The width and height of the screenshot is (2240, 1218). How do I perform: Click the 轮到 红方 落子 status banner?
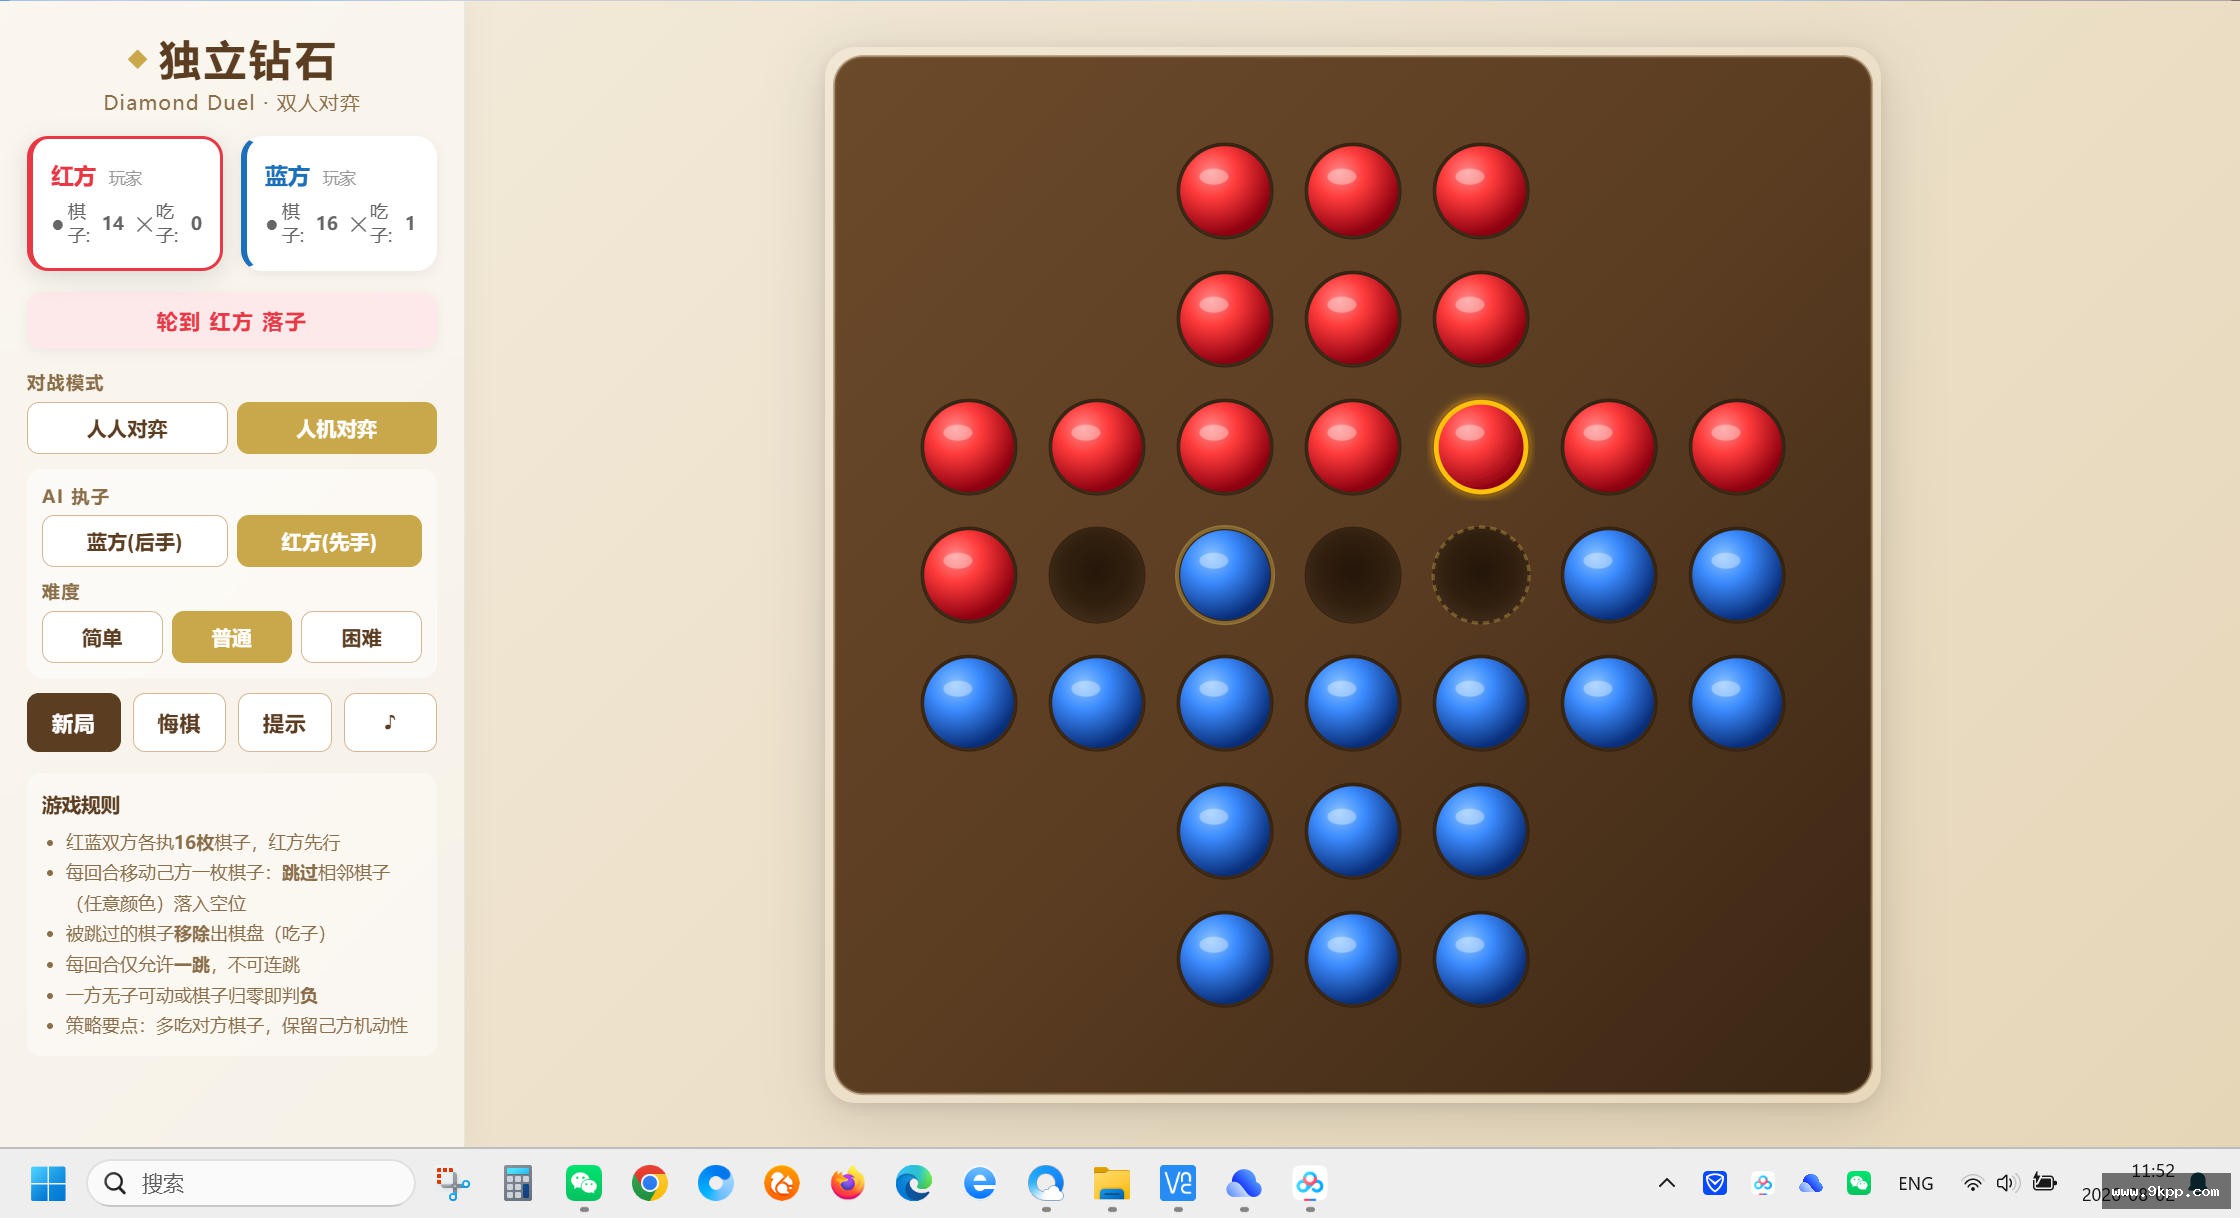[232, 322]
